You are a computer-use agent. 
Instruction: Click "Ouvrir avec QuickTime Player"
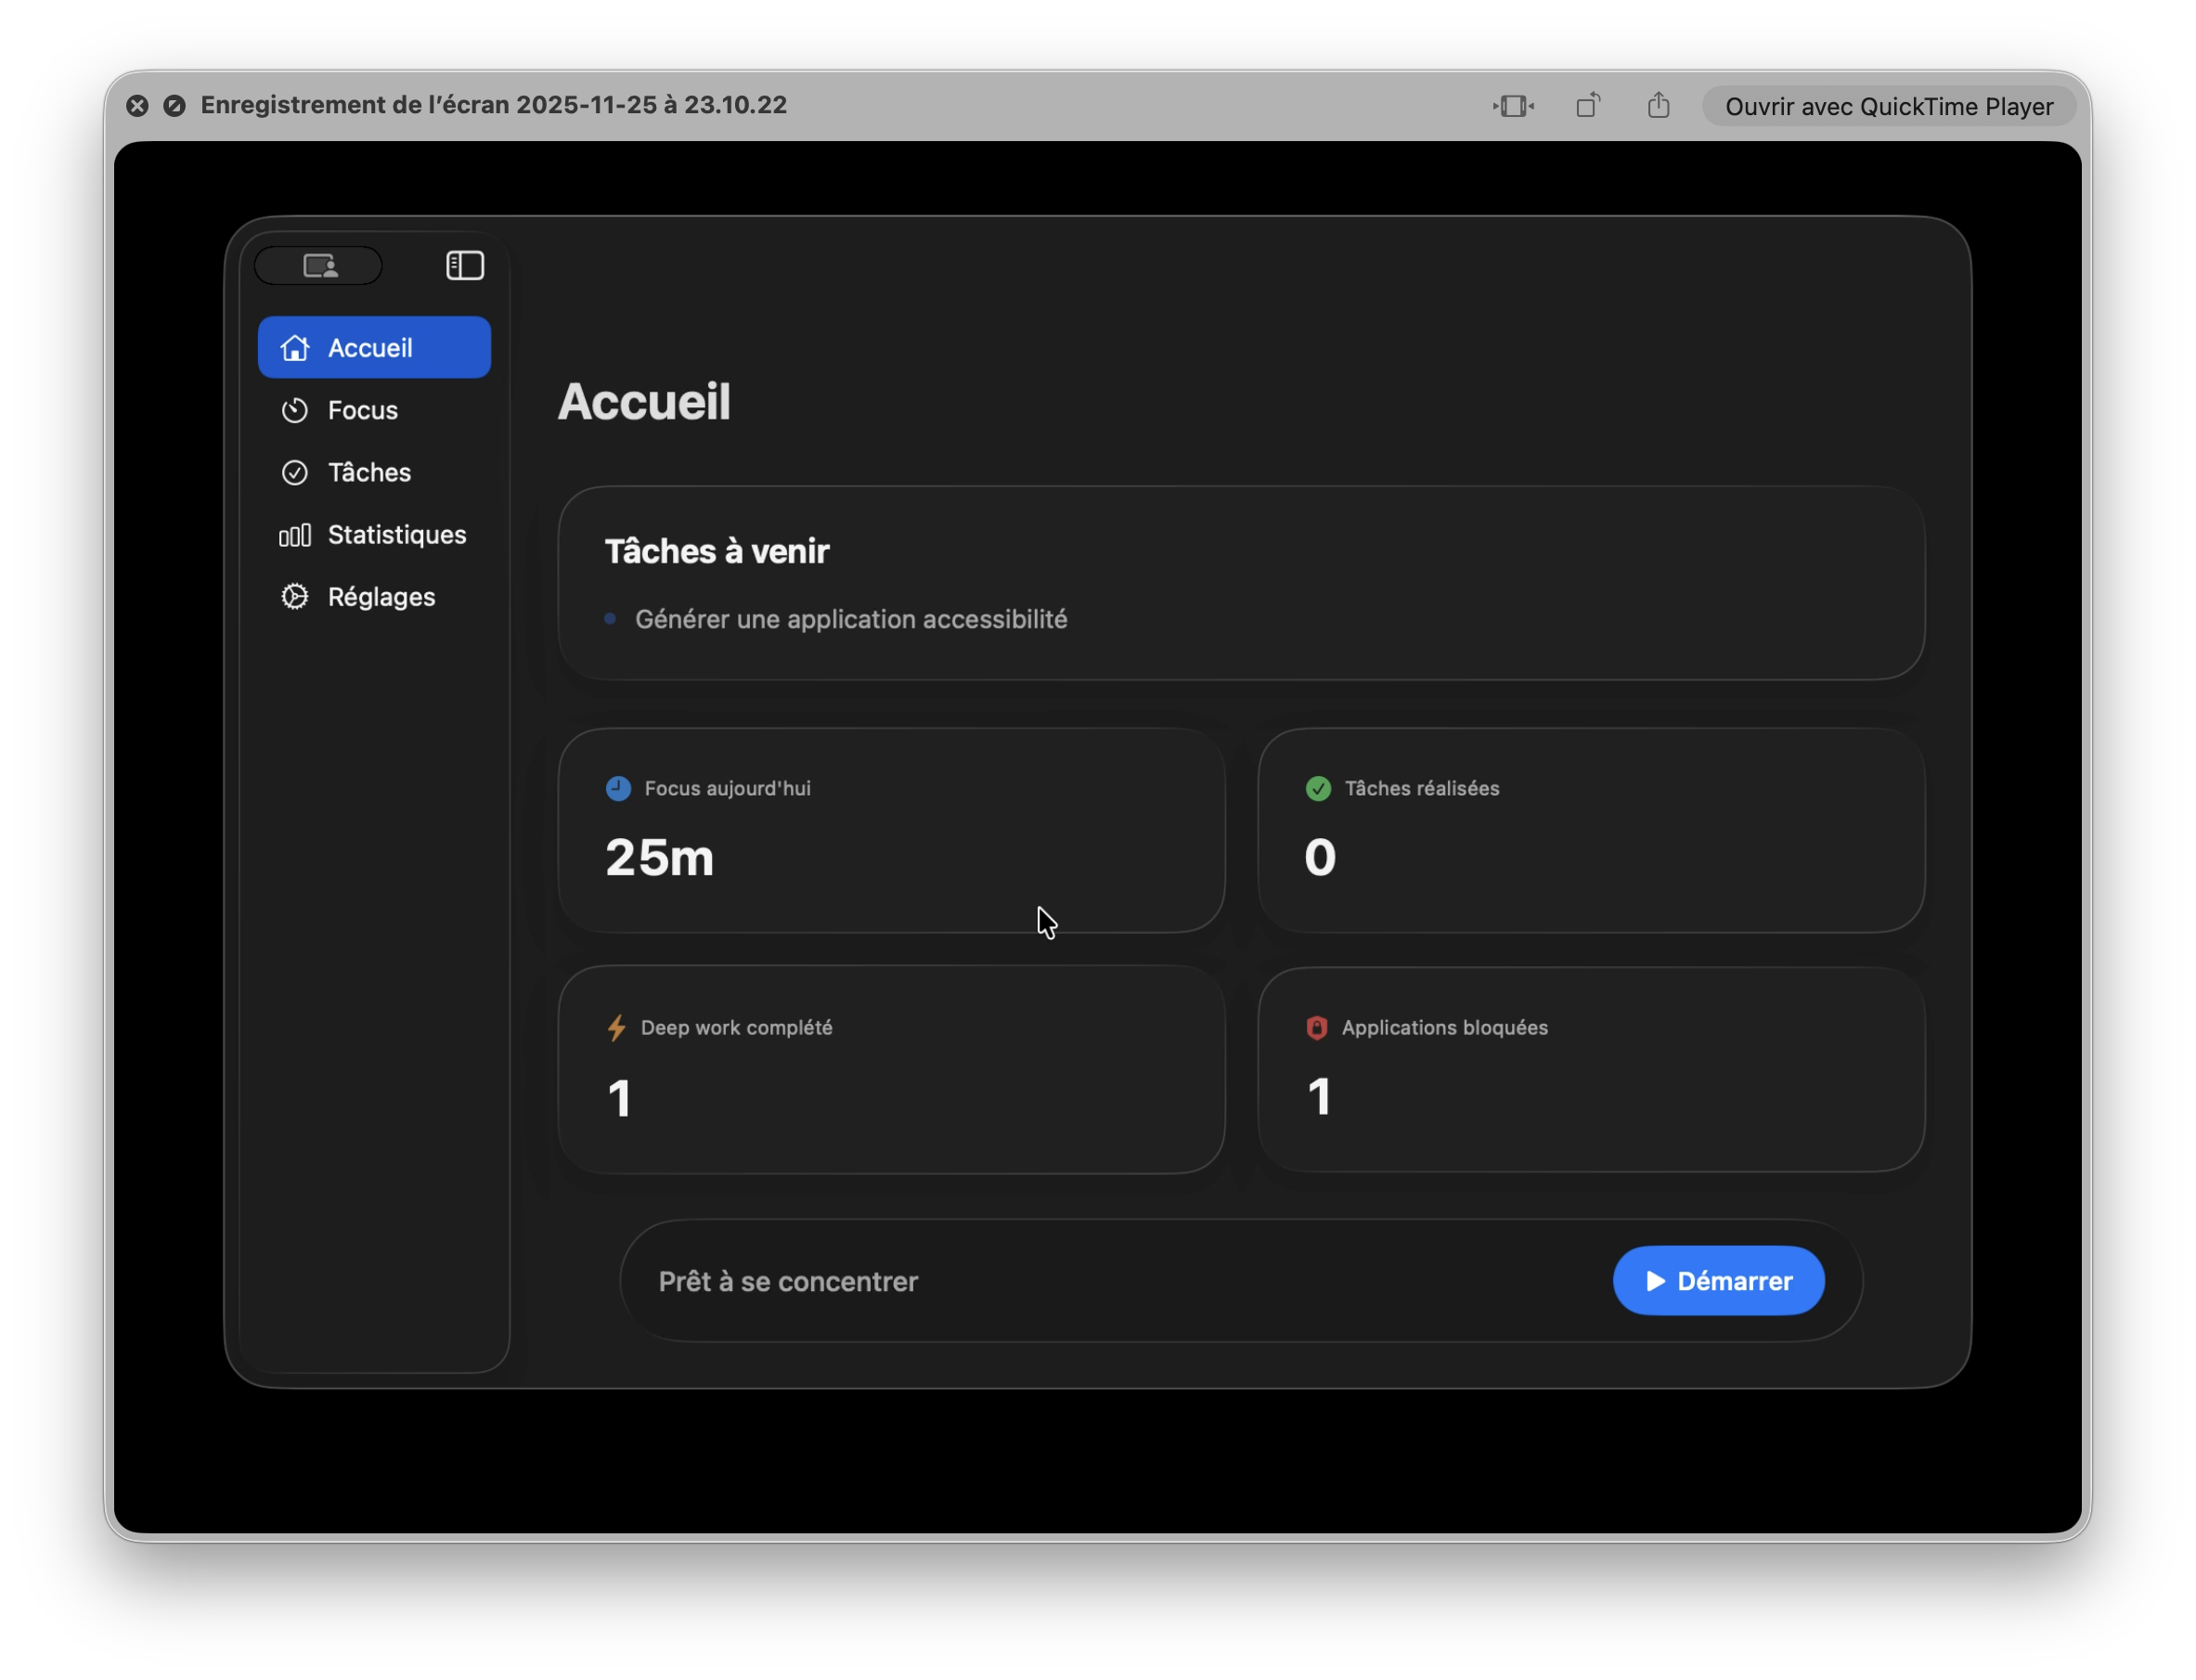[1888, 105]
